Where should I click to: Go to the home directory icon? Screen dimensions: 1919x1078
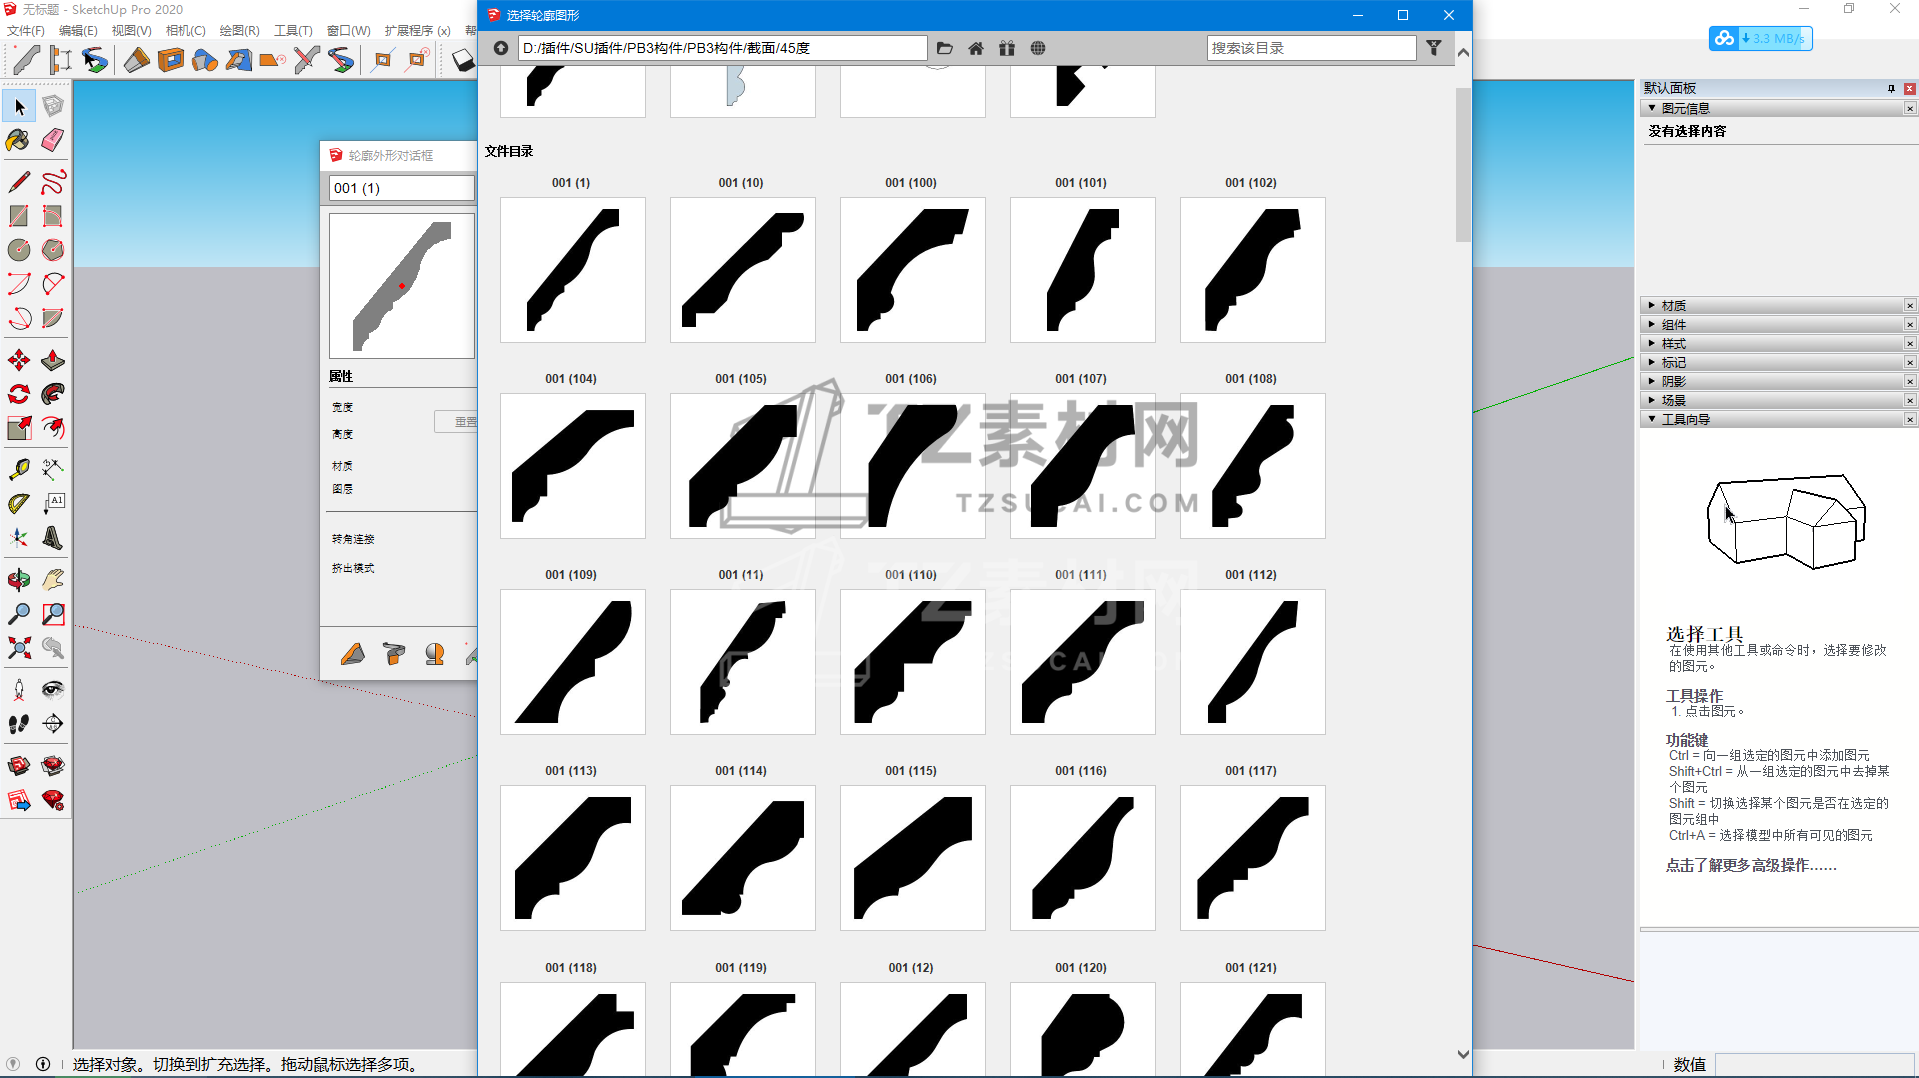tap(976, 48)
